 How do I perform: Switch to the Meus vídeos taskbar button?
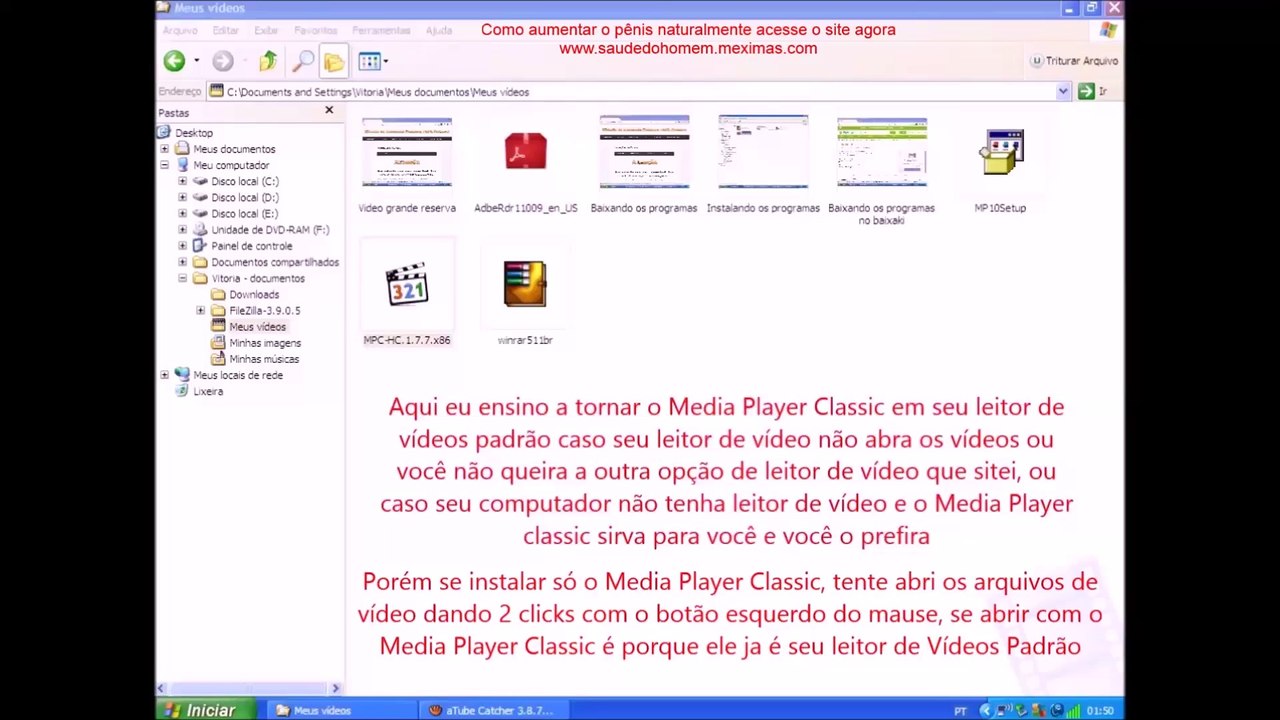(x=343, y=710)
